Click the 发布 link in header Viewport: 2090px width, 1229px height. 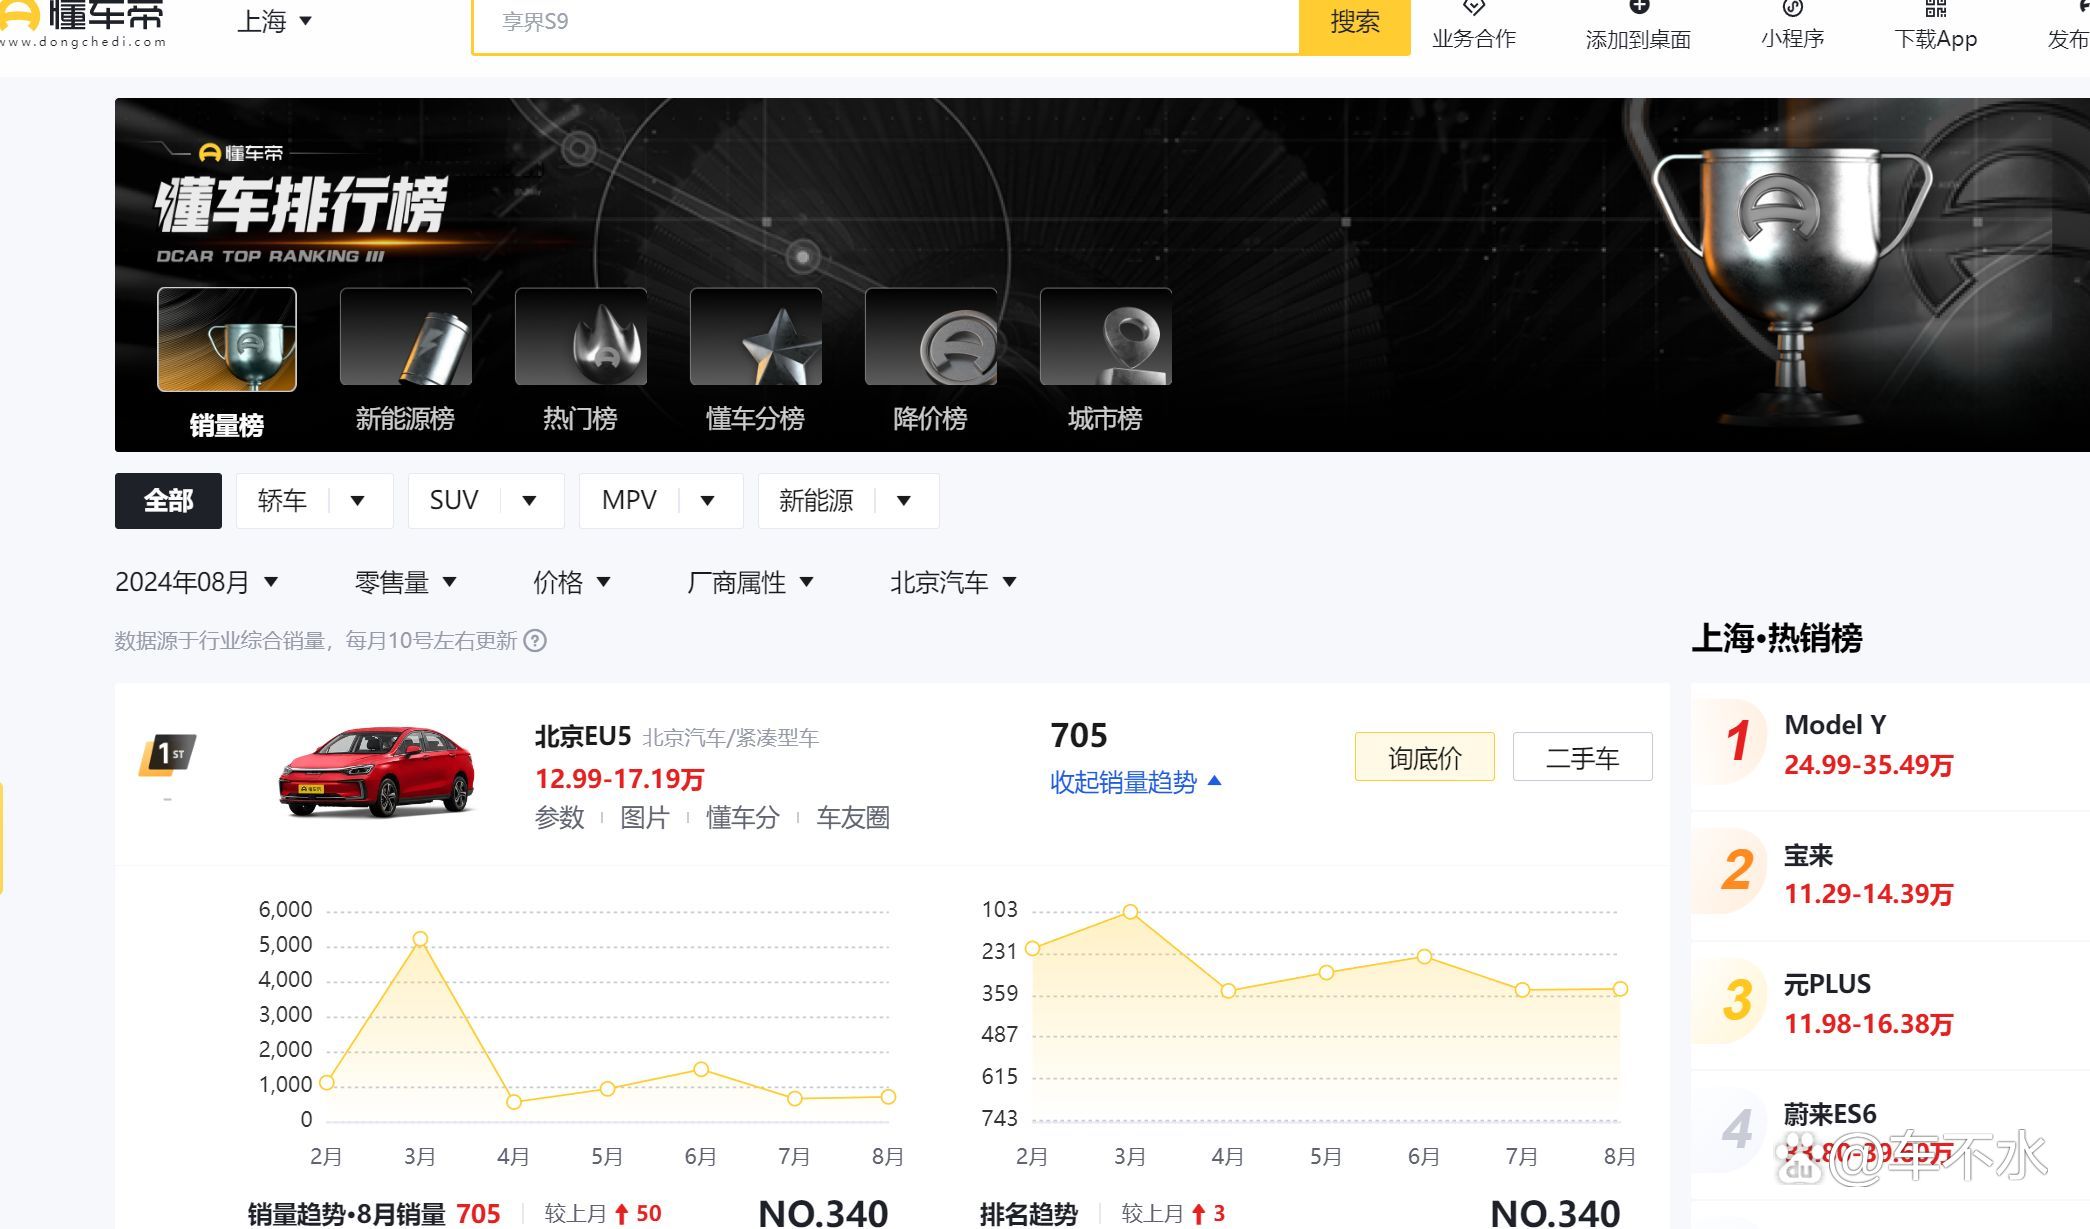[x=2068, y=39]
